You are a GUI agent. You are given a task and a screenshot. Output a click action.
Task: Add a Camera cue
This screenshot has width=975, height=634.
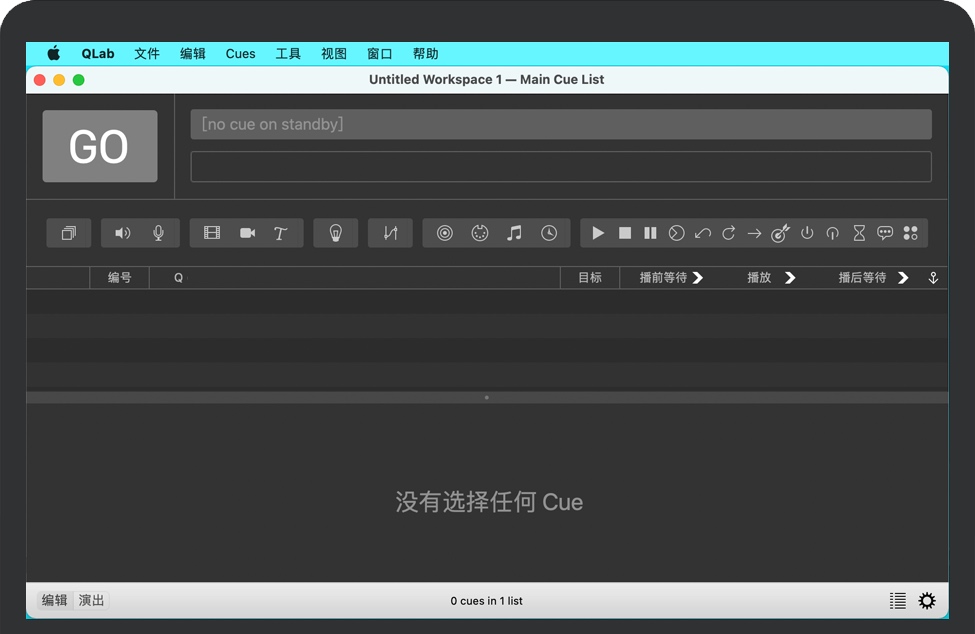247,233
